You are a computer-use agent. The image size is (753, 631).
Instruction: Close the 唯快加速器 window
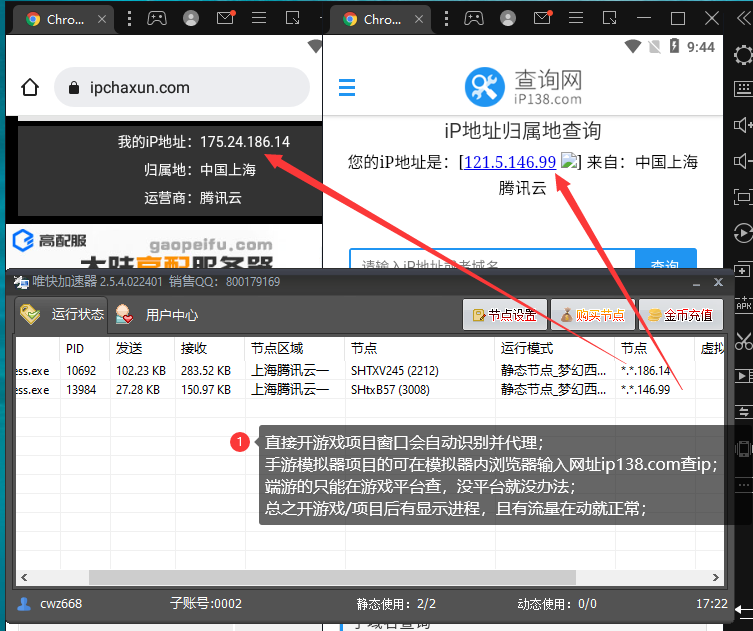(x=718, y=282)
